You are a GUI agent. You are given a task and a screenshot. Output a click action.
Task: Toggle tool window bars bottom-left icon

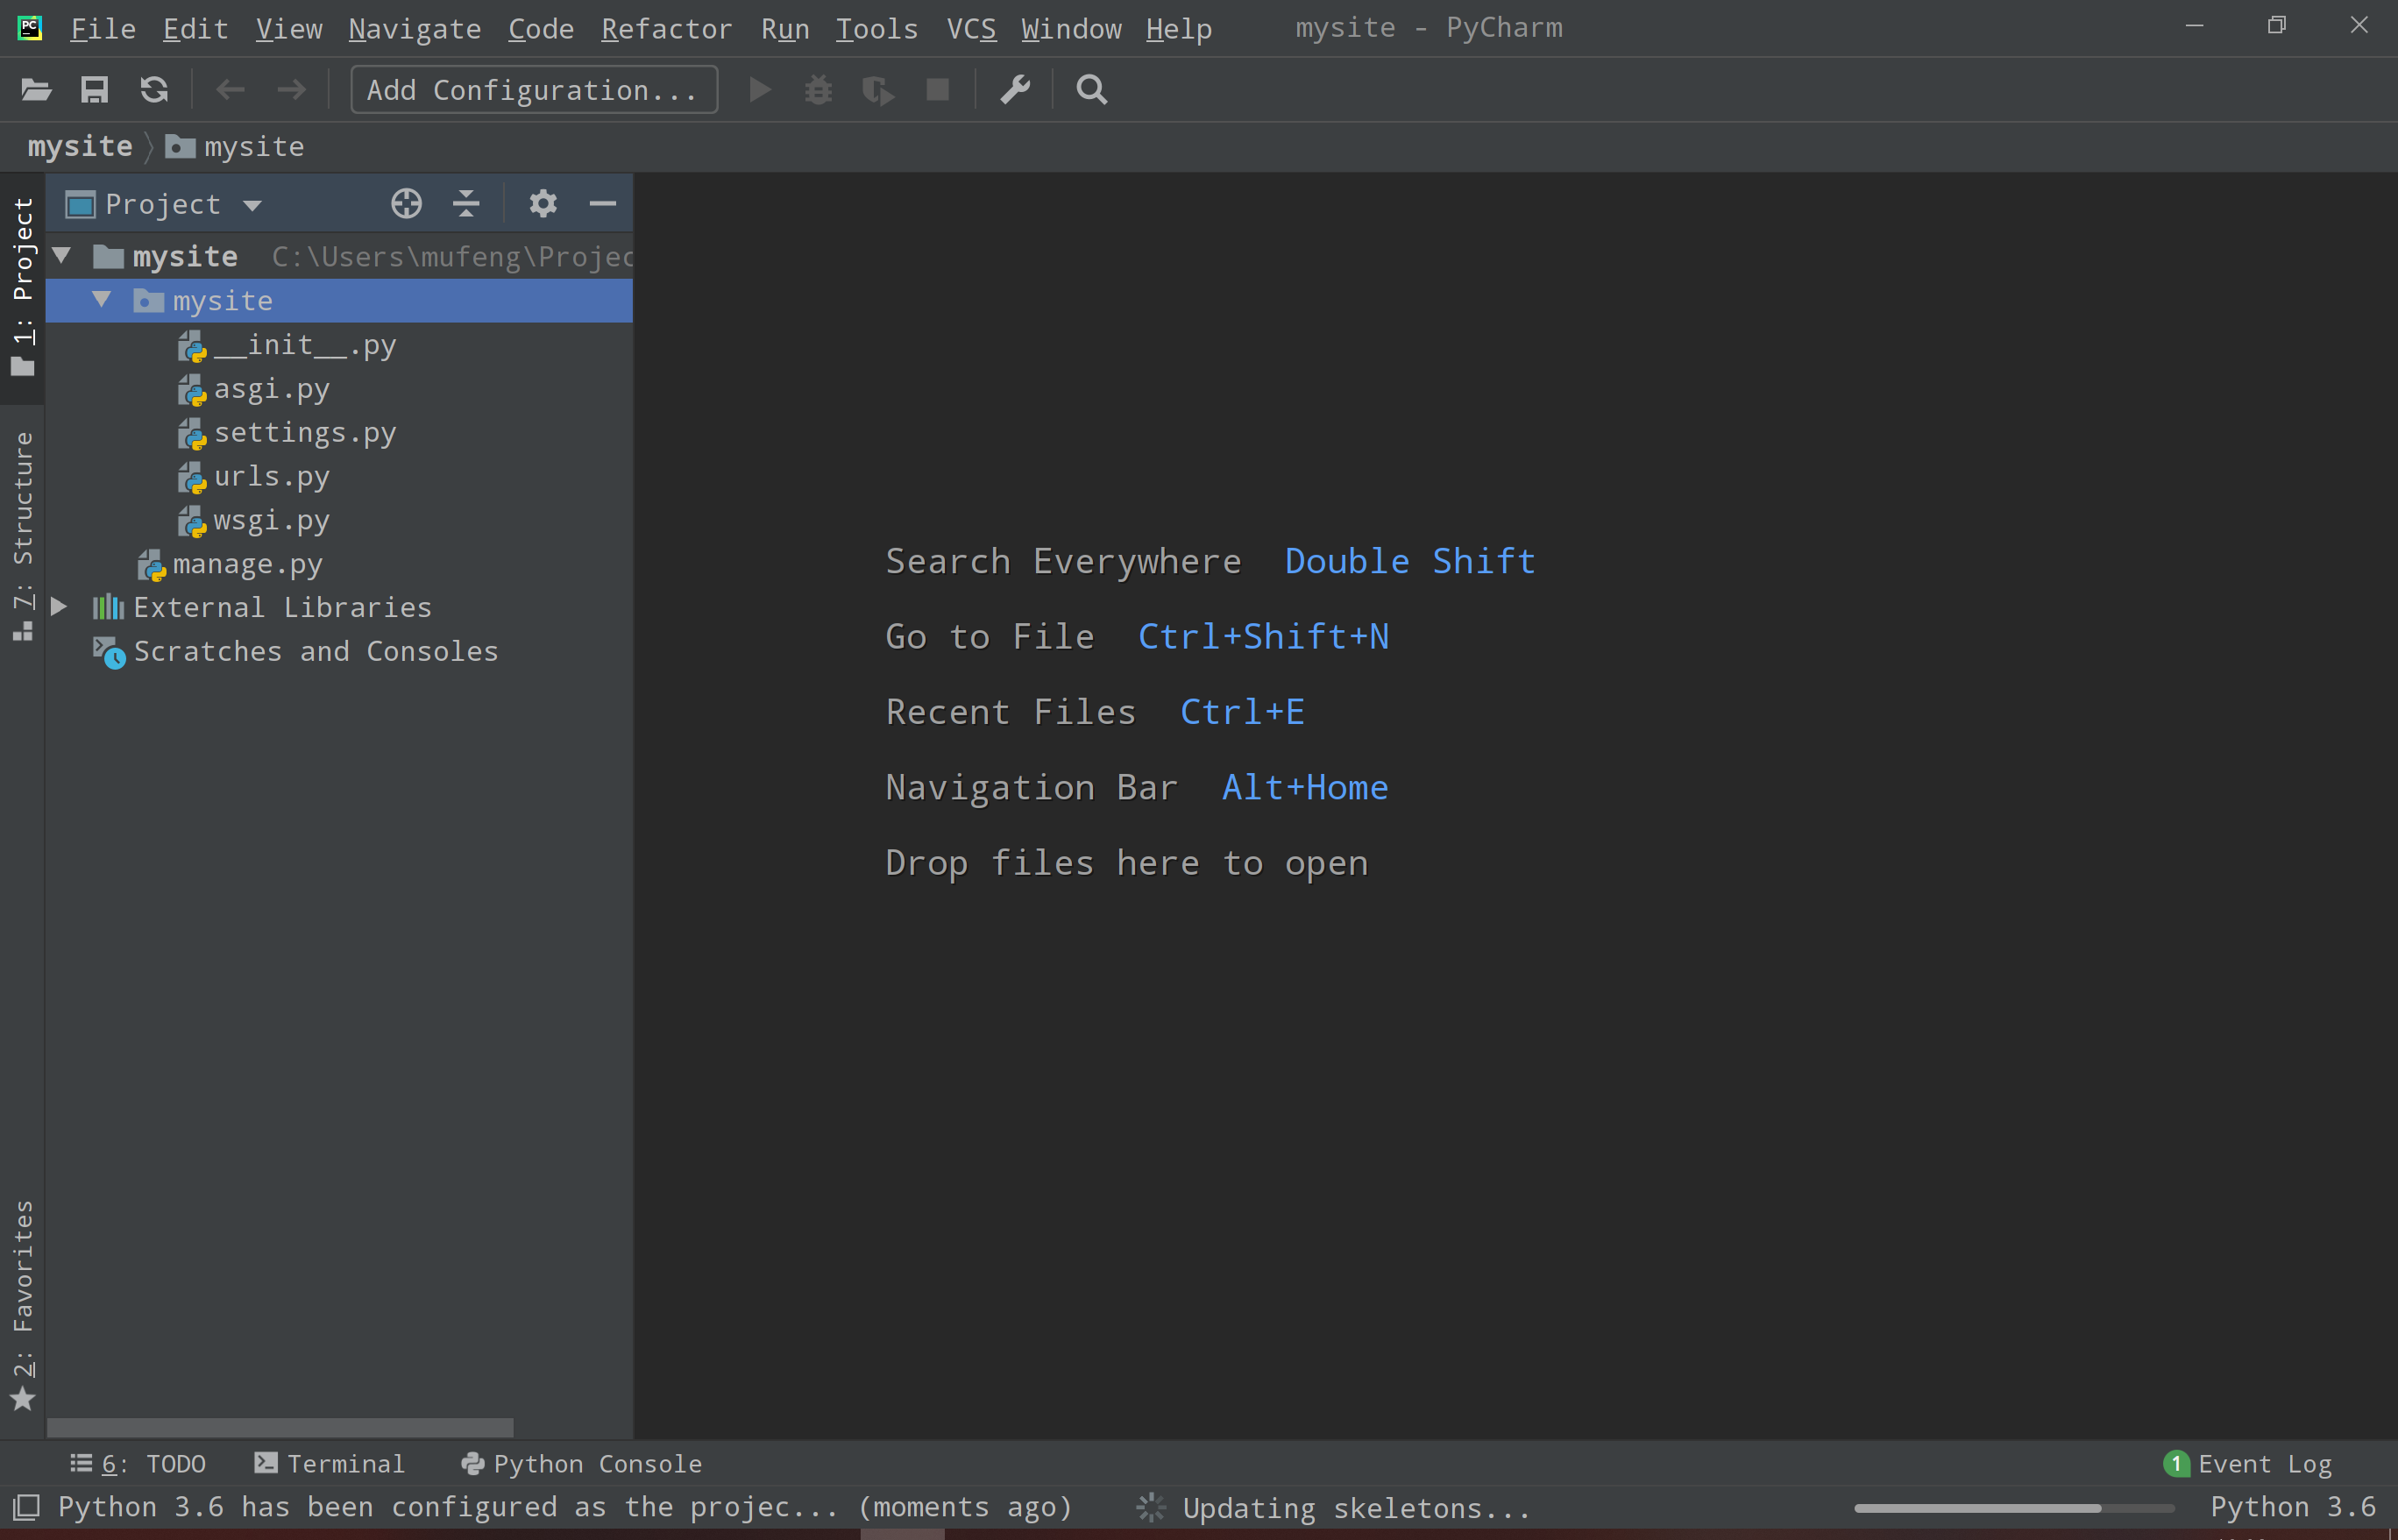point(26,1506)
